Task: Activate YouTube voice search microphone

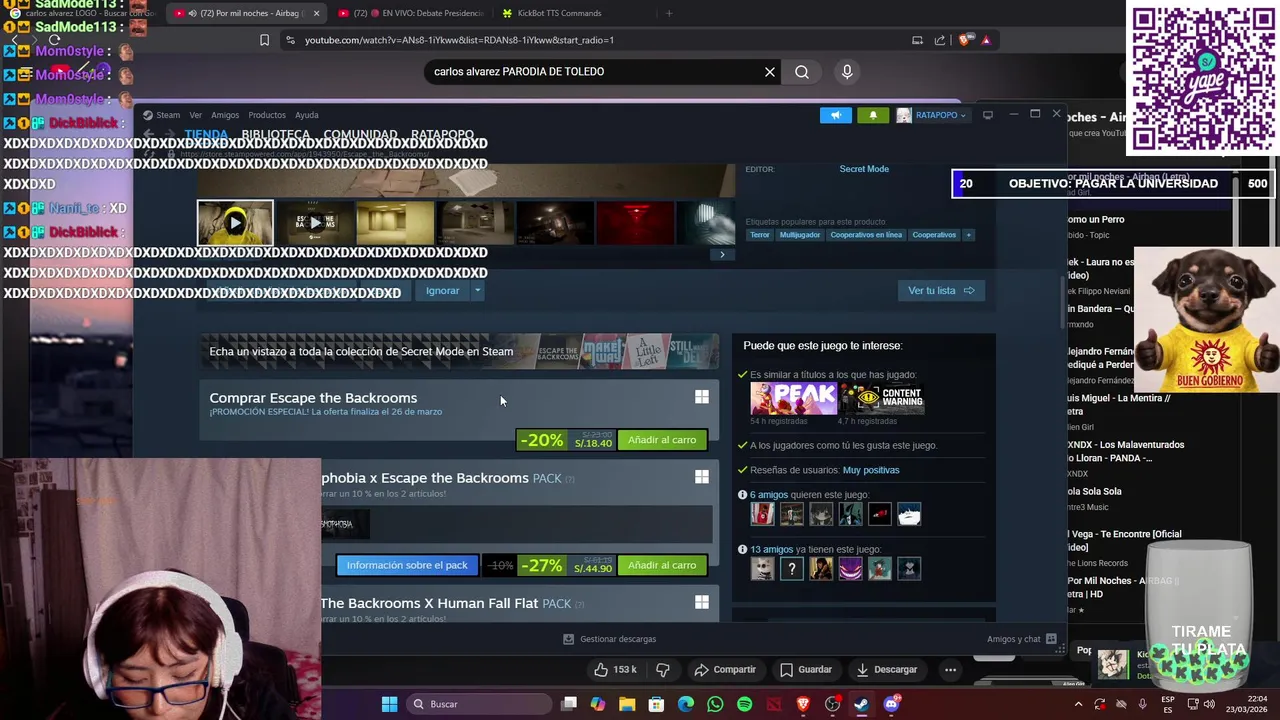Action: click(847, 72)
